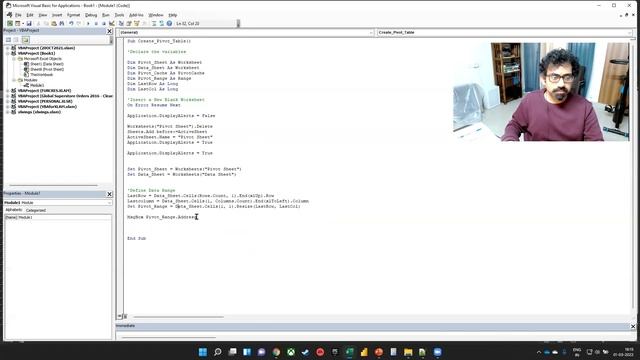Image resolution: width=640 pixels, height=360 pixels.
Task: Switch to the Alphabetic properties tab
Action: point(13,210)
